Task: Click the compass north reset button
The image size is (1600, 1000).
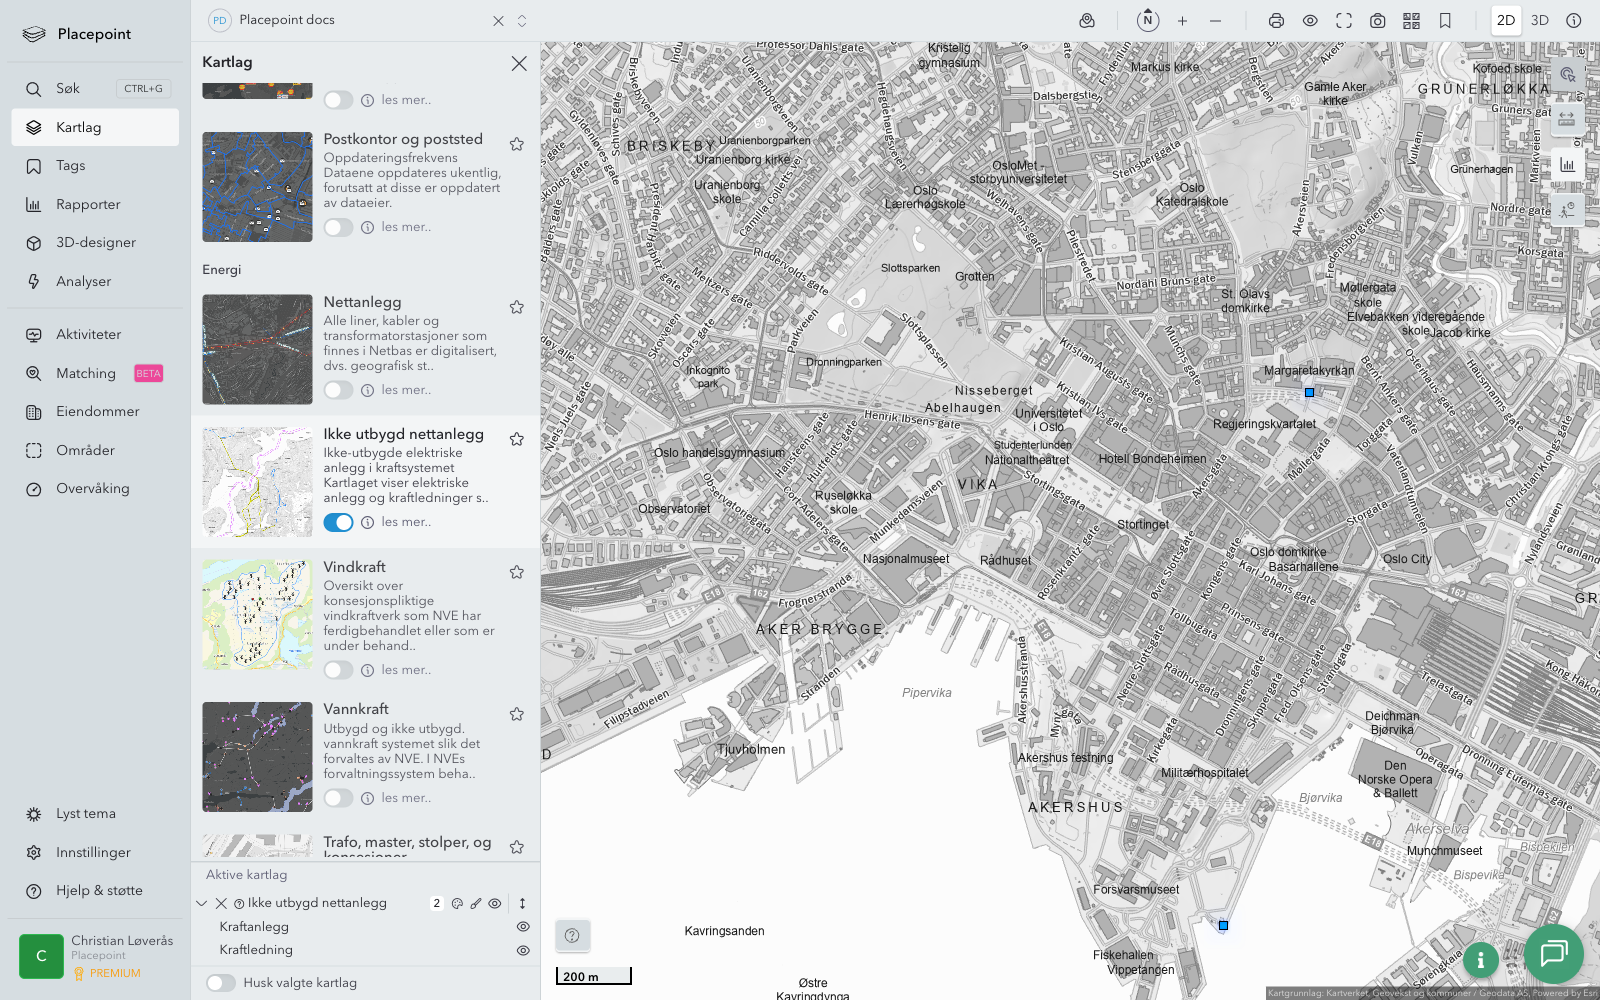Action: coord(1148,21)
